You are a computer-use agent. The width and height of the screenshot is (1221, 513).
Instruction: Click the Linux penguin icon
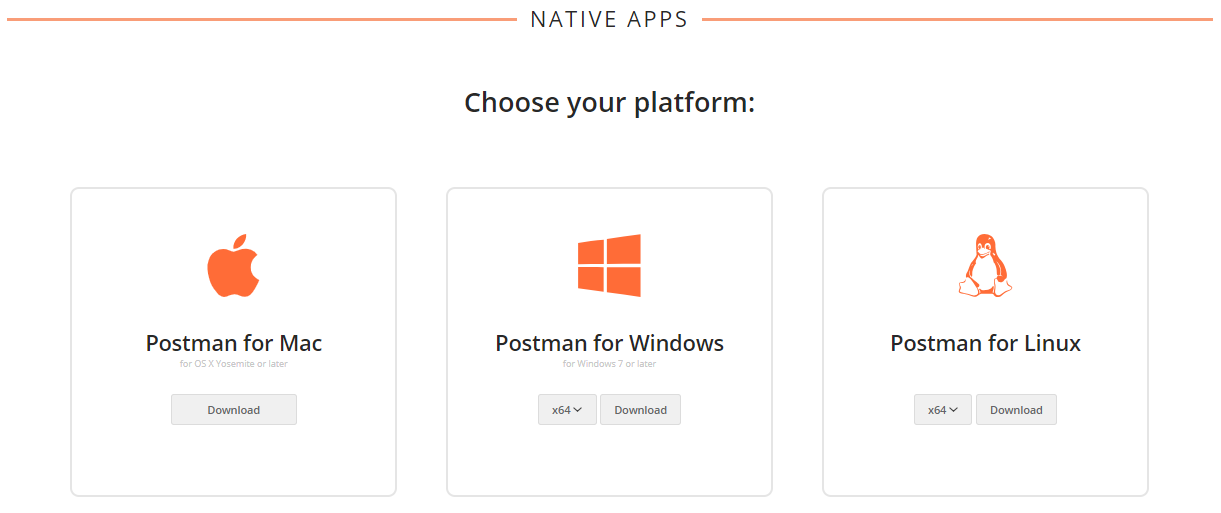pyautogui.click(x=985, y=266)
